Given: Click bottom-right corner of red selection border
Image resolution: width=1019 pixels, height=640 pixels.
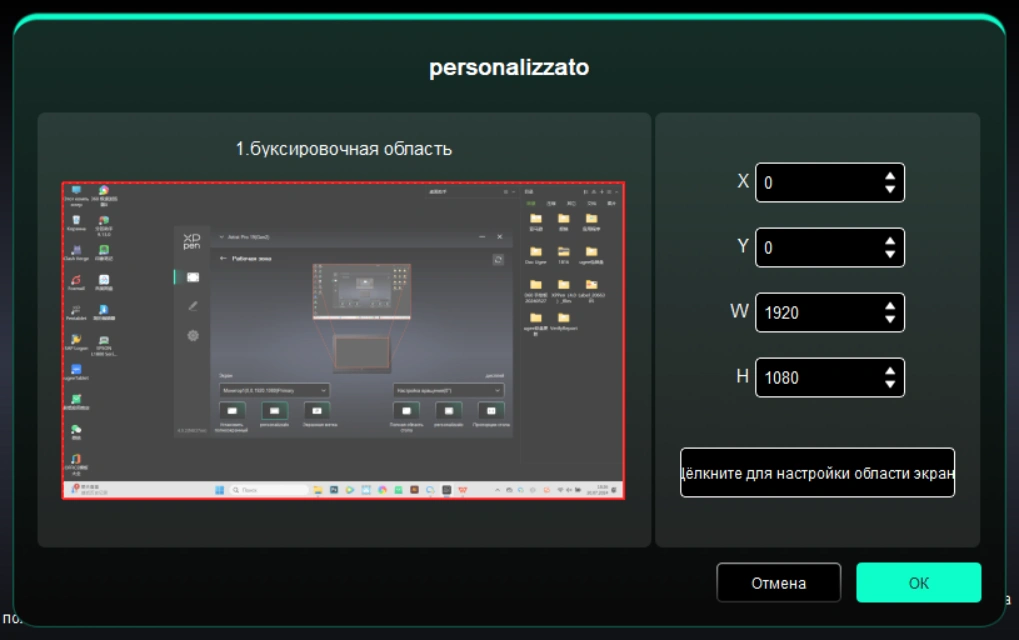Looking at the screenshot, I should tap(624, 498).
